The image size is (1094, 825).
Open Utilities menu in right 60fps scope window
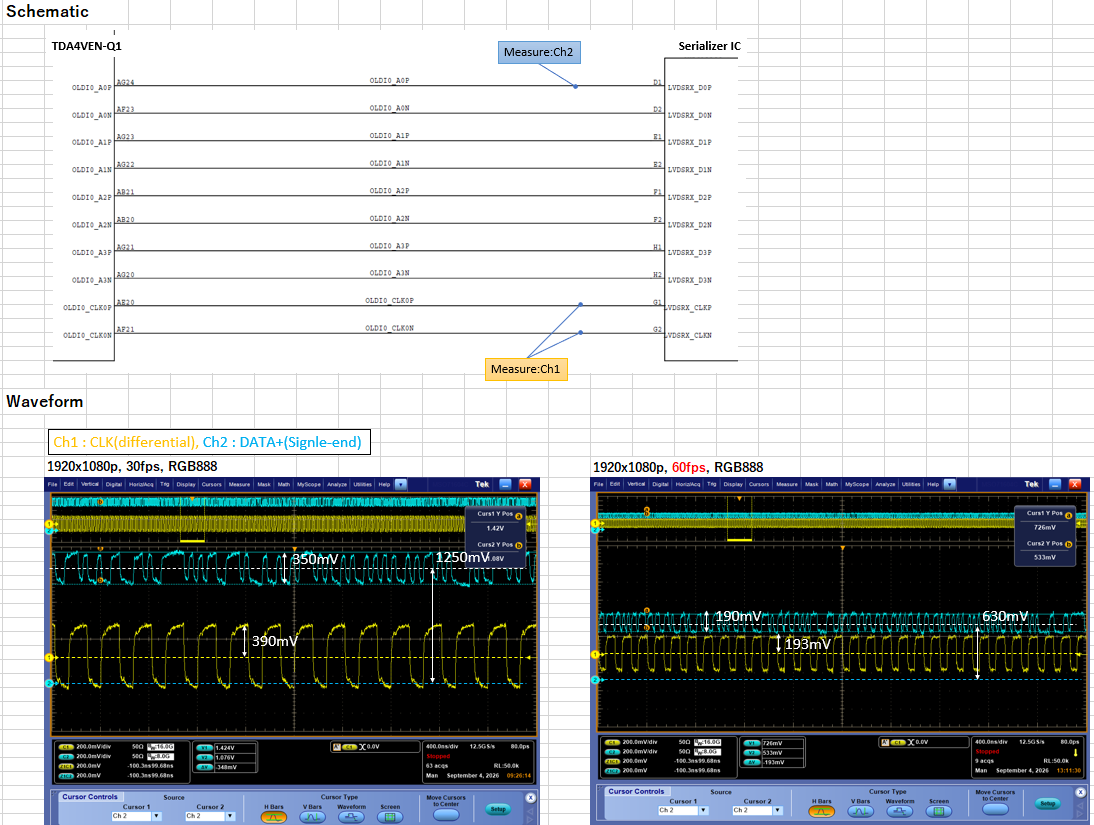(x=911, y=484)
